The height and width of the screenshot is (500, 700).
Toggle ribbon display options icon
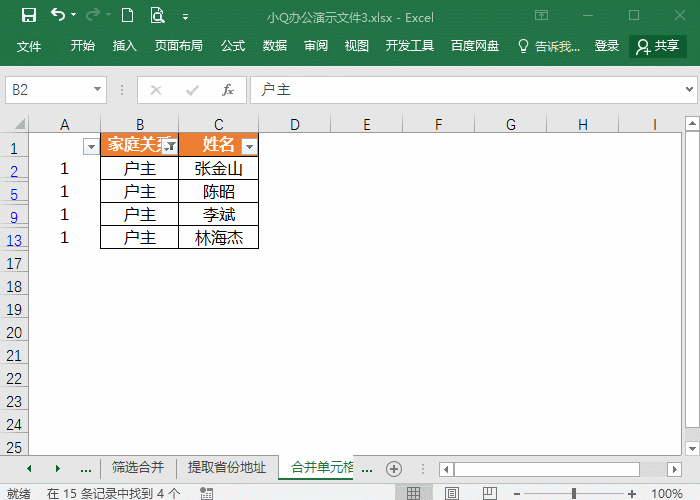click(542, 15)
